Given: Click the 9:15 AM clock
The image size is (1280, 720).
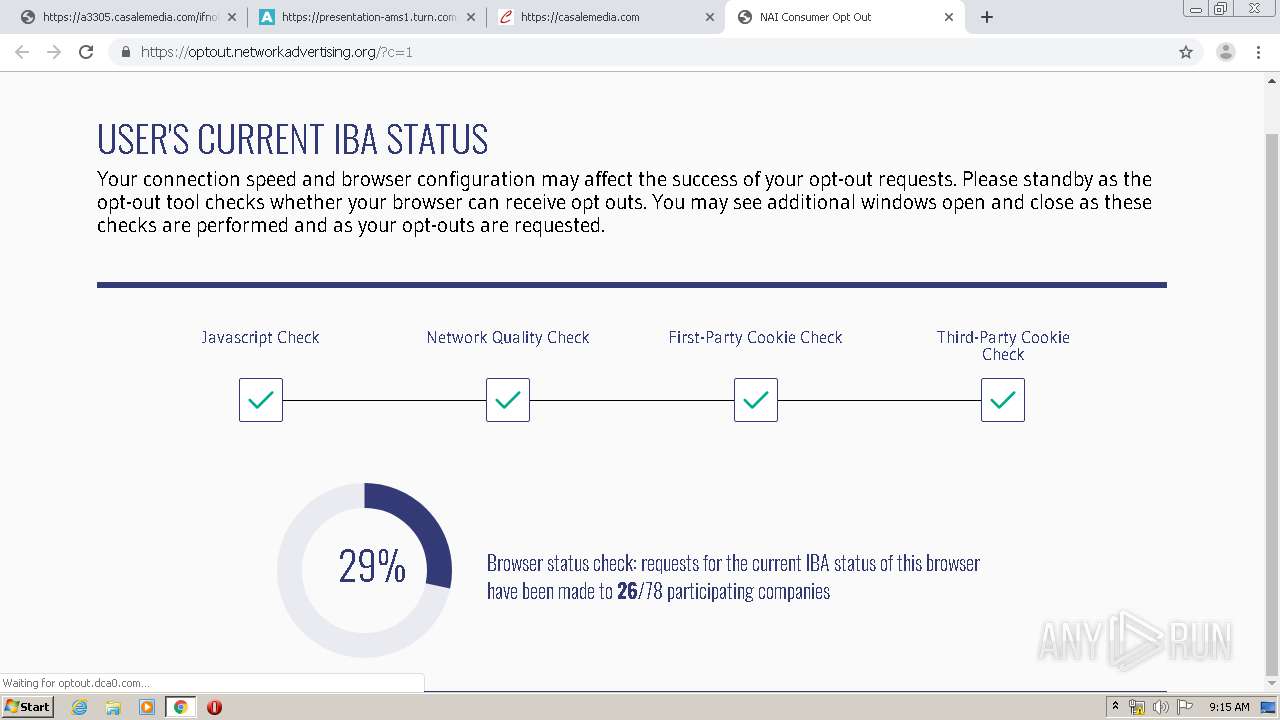Looking at the screenshot, I should click(1229, 707).
